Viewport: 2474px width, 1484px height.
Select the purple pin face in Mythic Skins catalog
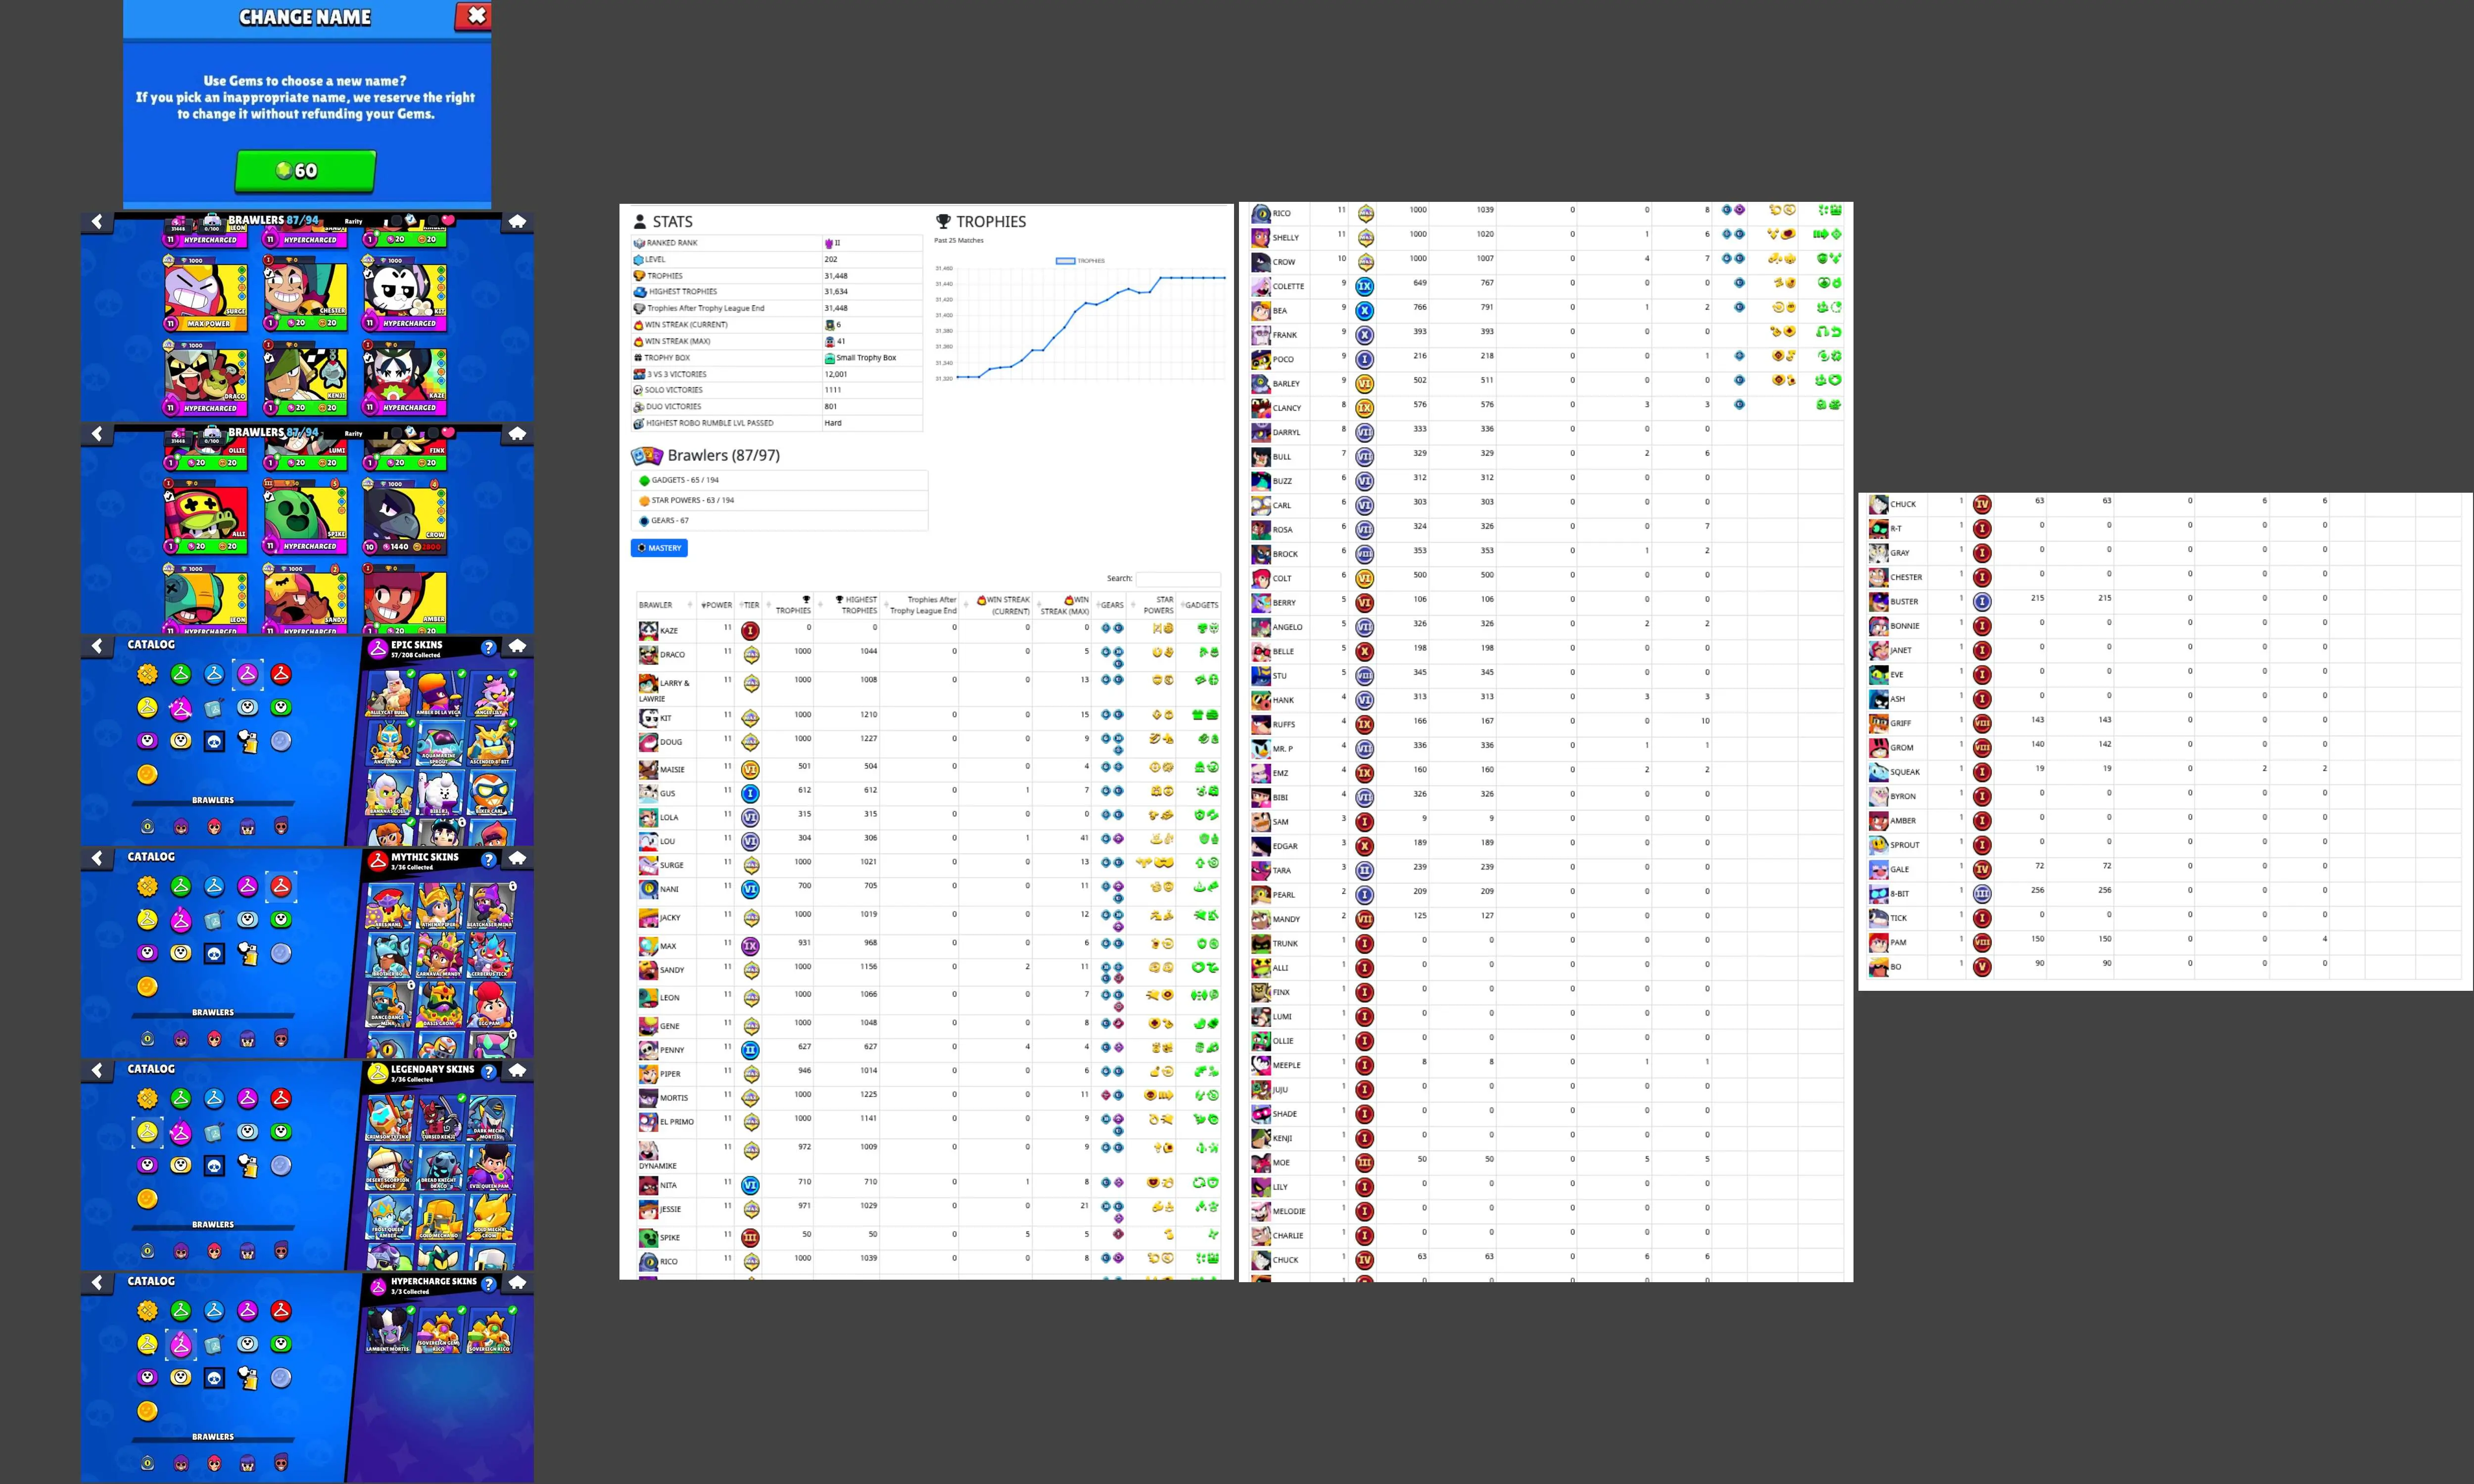coord(147,953)
